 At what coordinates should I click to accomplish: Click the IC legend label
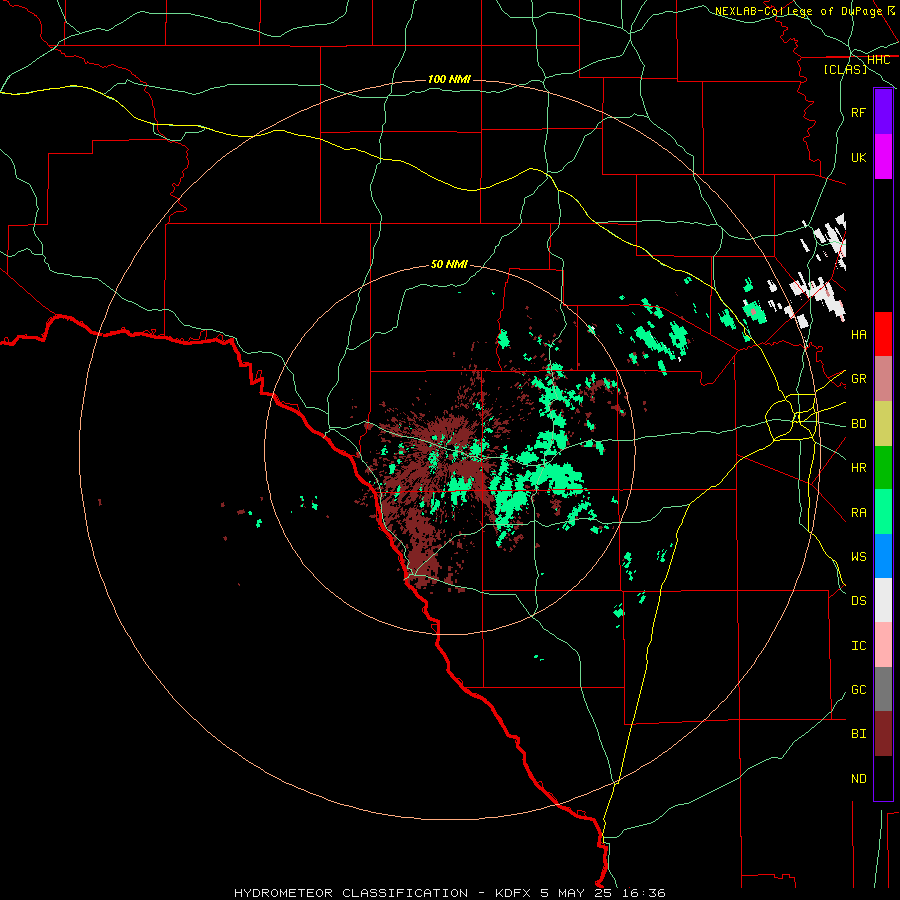click(859, 646)
